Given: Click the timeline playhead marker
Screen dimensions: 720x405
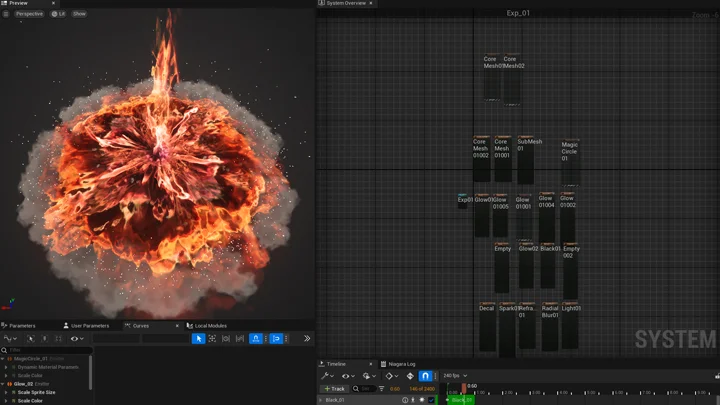Looking at the screenshot, I should 464,388.
